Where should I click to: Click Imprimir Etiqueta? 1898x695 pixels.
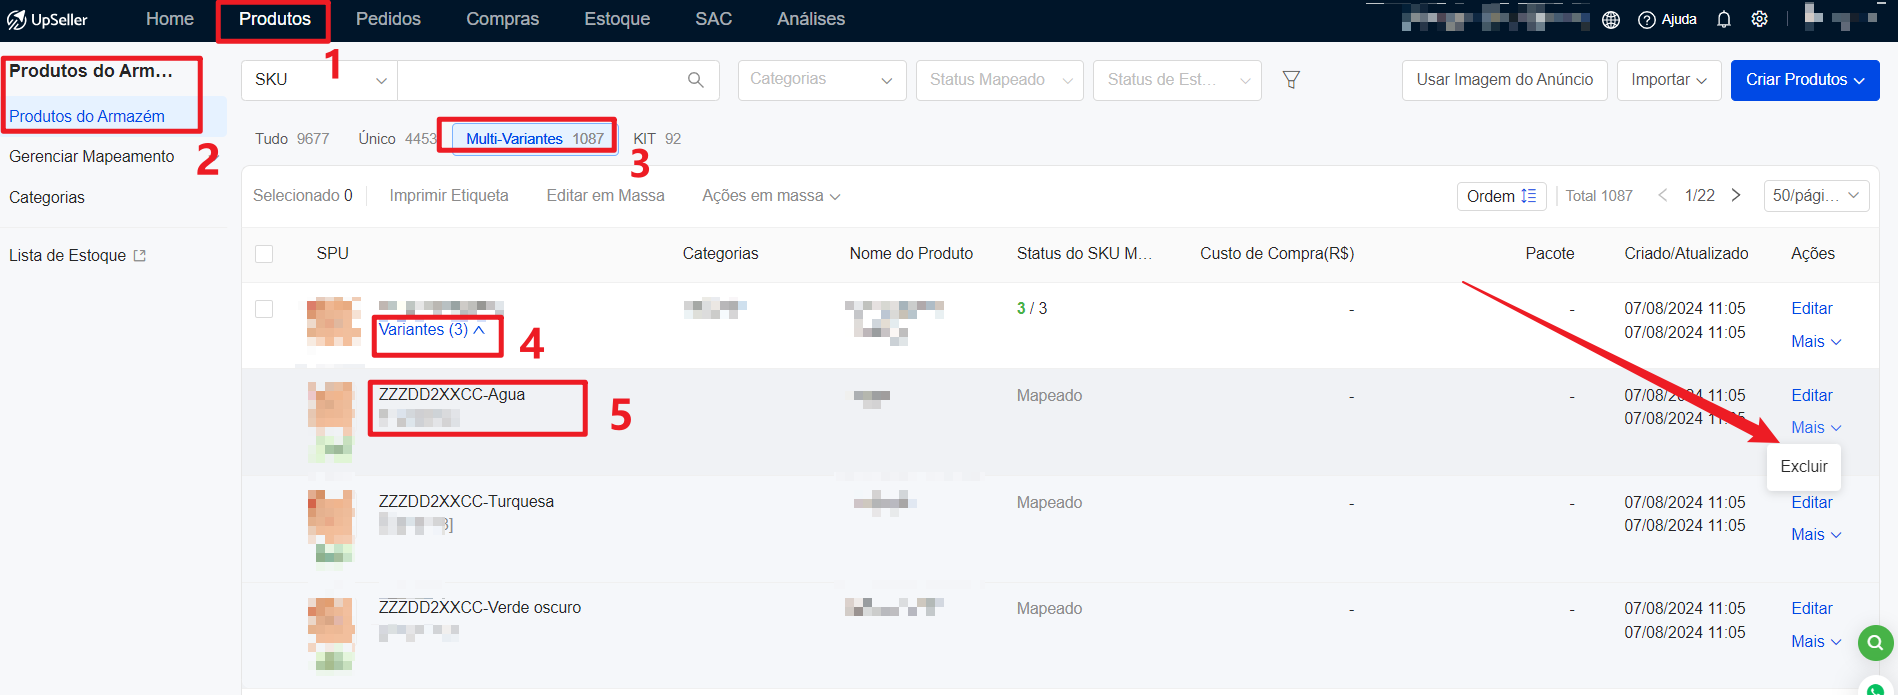[449, 196]
